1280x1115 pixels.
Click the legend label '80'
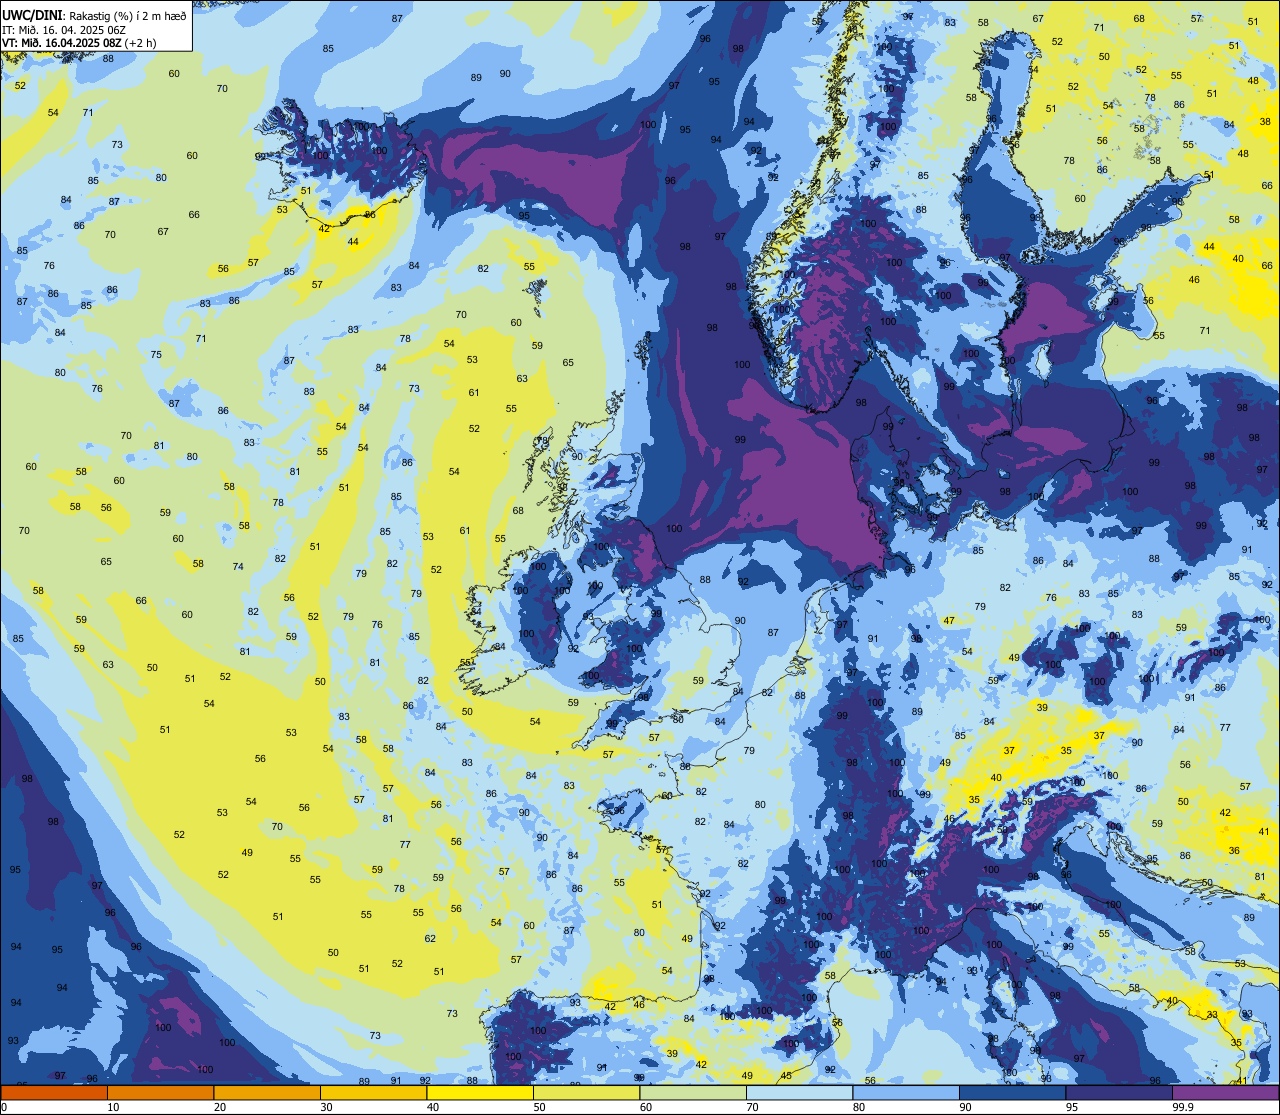(x=859, y=1107)
